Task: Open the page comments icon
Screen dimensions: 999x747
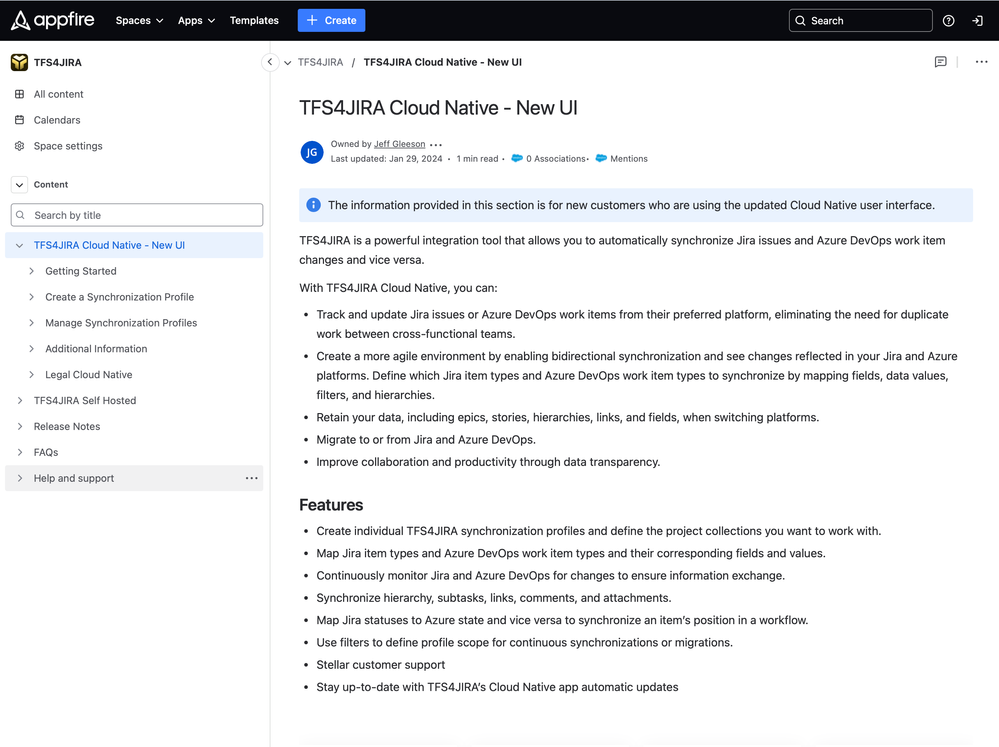Action: coord(940,62)
